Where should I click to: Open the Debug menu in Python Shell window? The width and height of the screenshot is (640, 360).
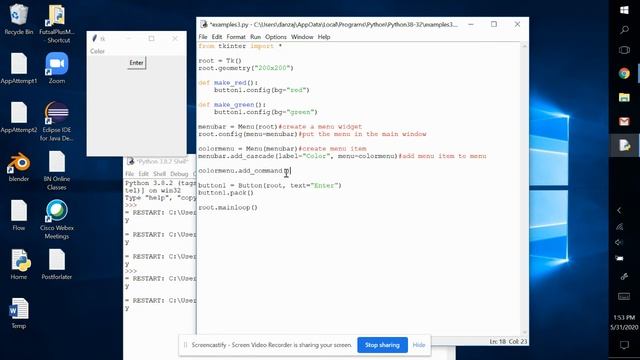point(179,174)
